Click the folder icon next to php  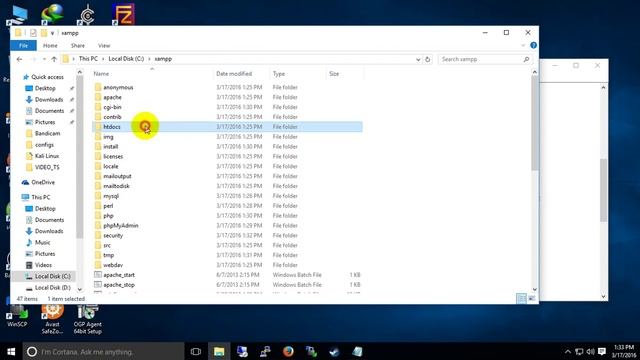(x=98, y=216)
